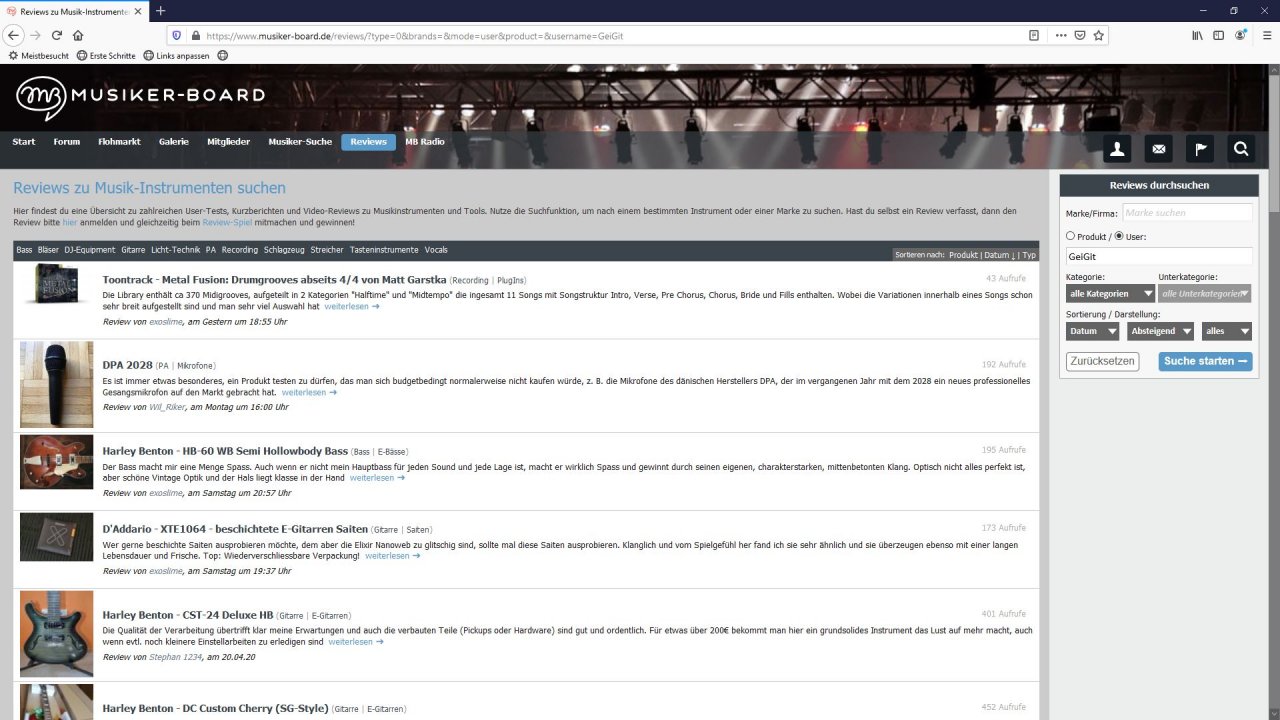This screenshot has width=1280, height=720.
Task: Open the D'Addario XTE1064 review title
Action: 235,528
